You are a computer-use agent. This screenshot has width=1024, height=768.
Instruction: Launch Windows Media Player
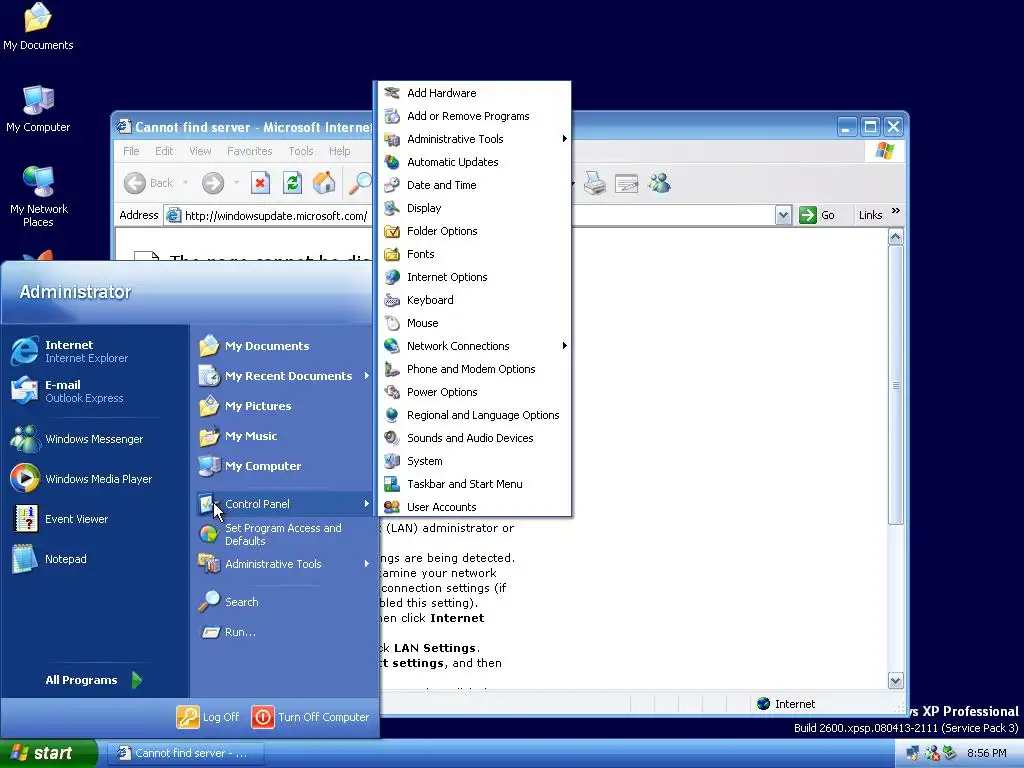tap(95, 479)
